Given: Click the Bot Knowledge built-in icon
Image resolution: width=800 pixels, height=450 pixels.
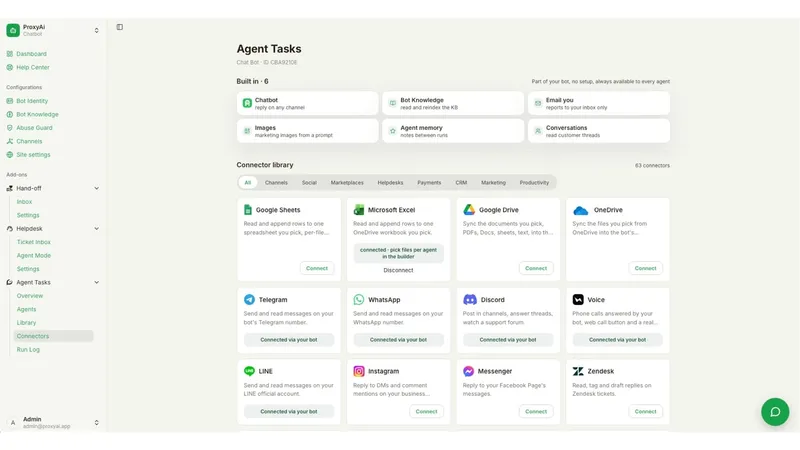Looking at the screenshot, I should (392, 103).
